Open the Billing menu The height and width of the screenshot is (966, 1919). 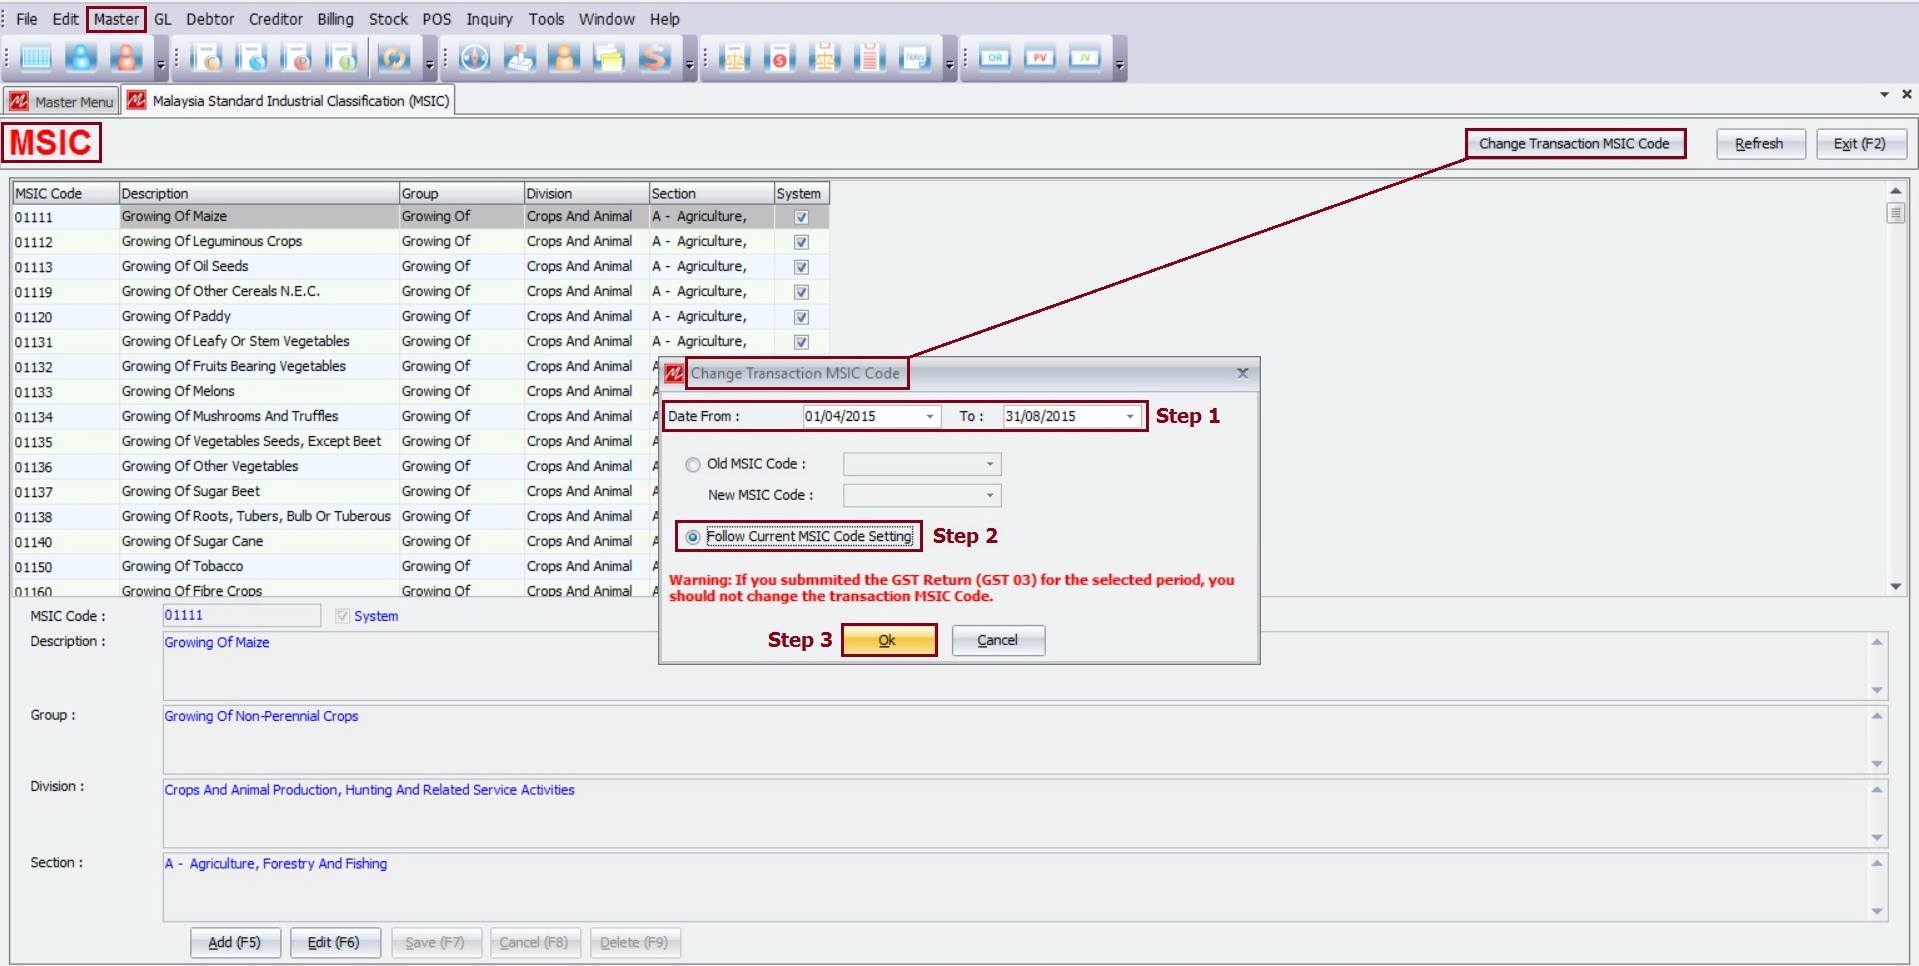click(x=335, y=19)
